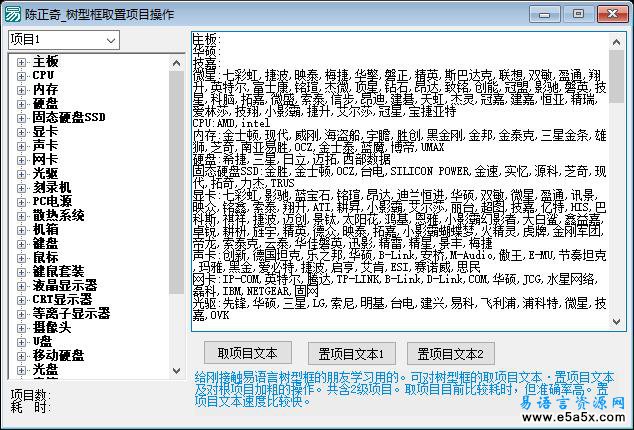Expand the 机箱 tree node

21,230
